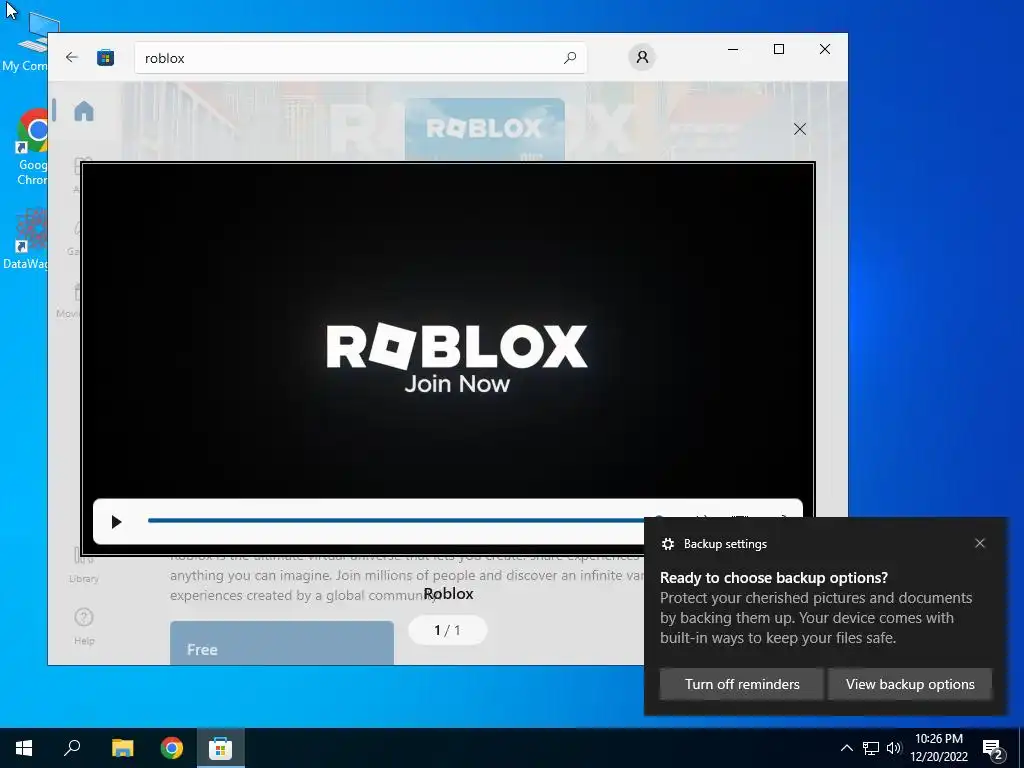Click the Free install button
This screenshot has width=1024, height=768.
coord(281,643)
